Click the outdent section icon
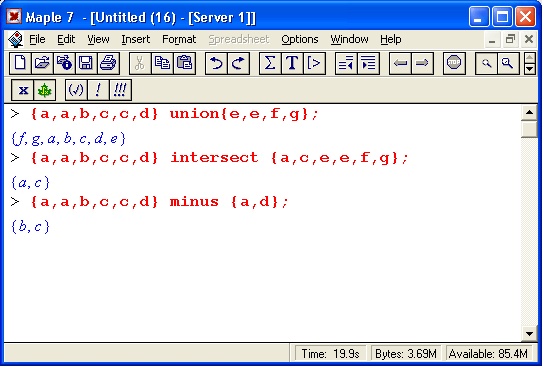Image resolution: width=542 pixels, height=366 pixels. pyautogui.click(x=346, y=63)
